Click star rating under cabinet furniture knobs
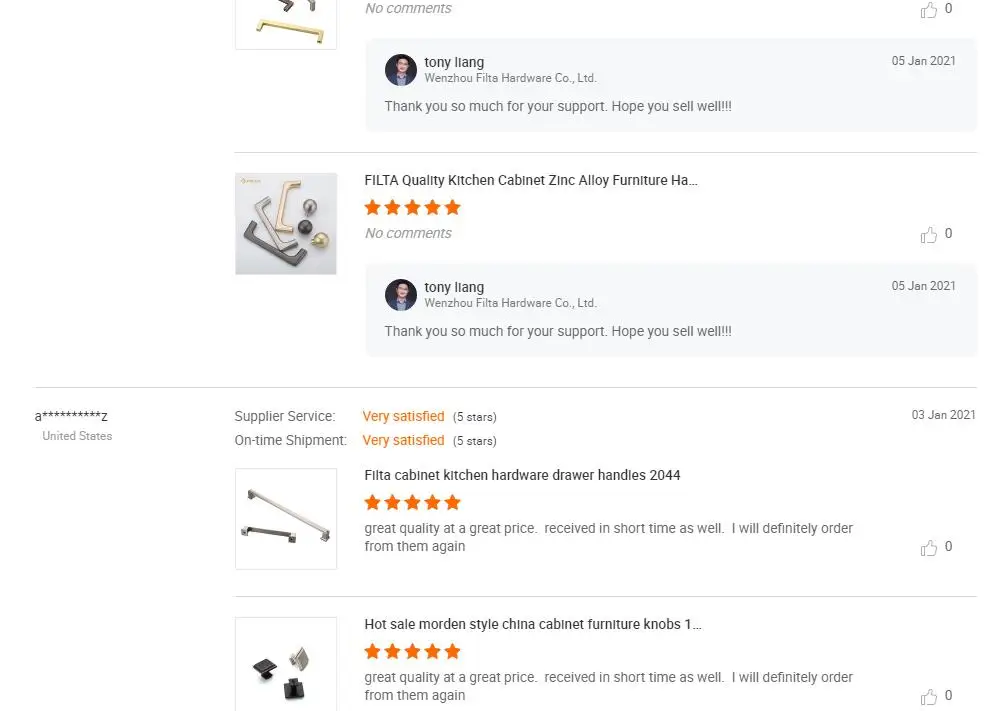Viewport: 985px width, 711px height. tap(412, 651)
